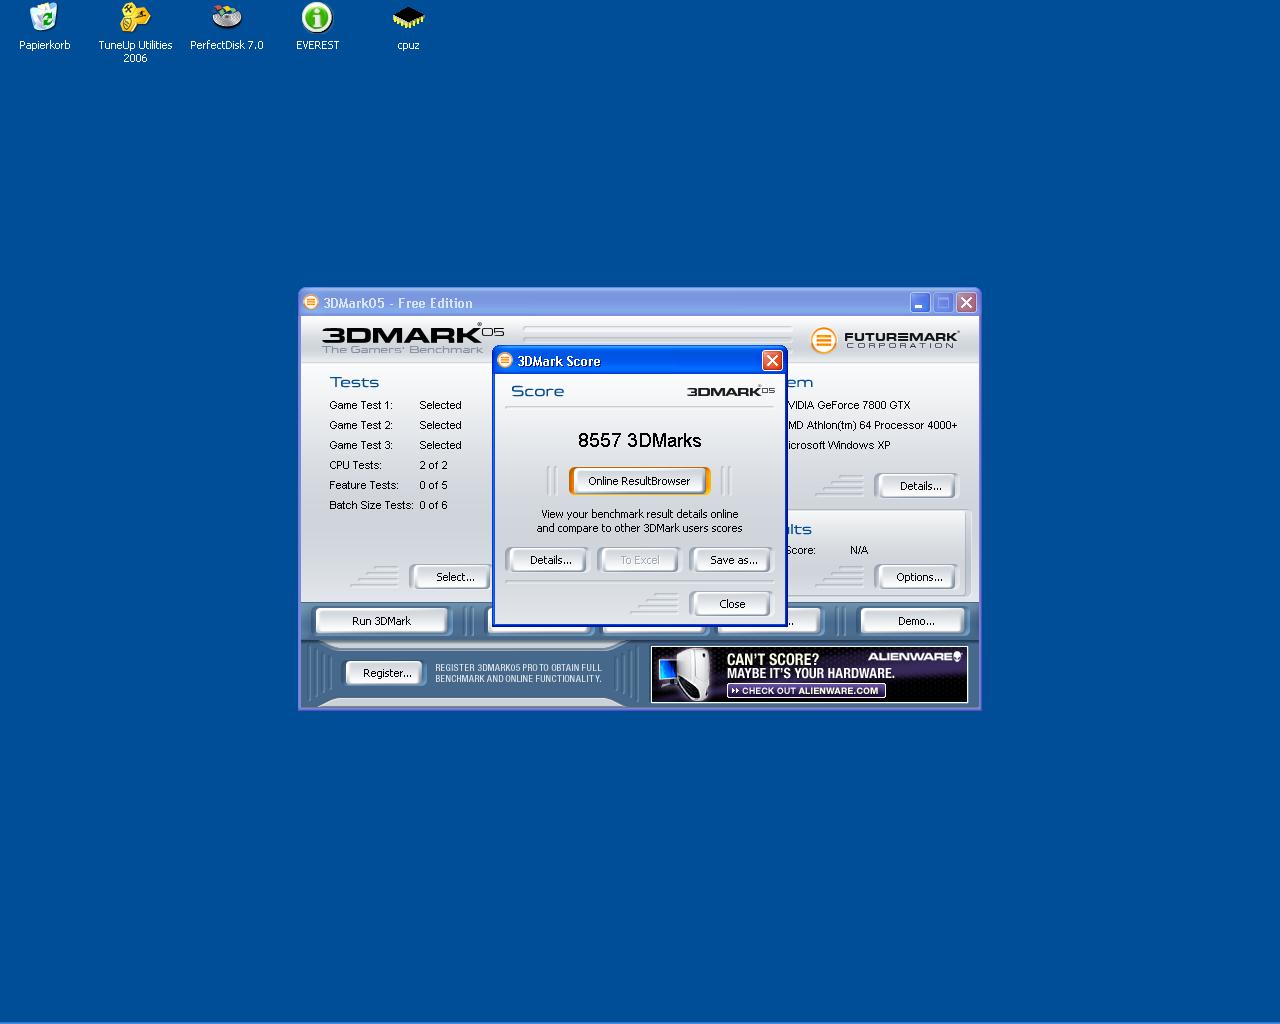Screen dimensions: 1280x1024
Task: Click the Futuremark Corporation logo
Action: pos(885,340)
